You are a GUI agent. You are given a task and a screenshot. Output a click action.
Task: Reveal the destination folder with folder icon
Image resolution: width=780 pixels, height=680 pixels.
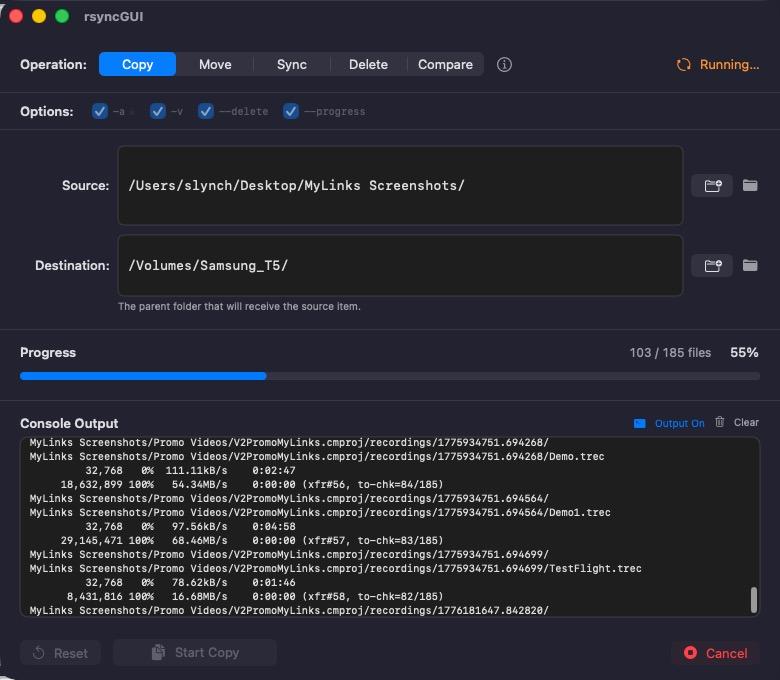click(750, 266)
